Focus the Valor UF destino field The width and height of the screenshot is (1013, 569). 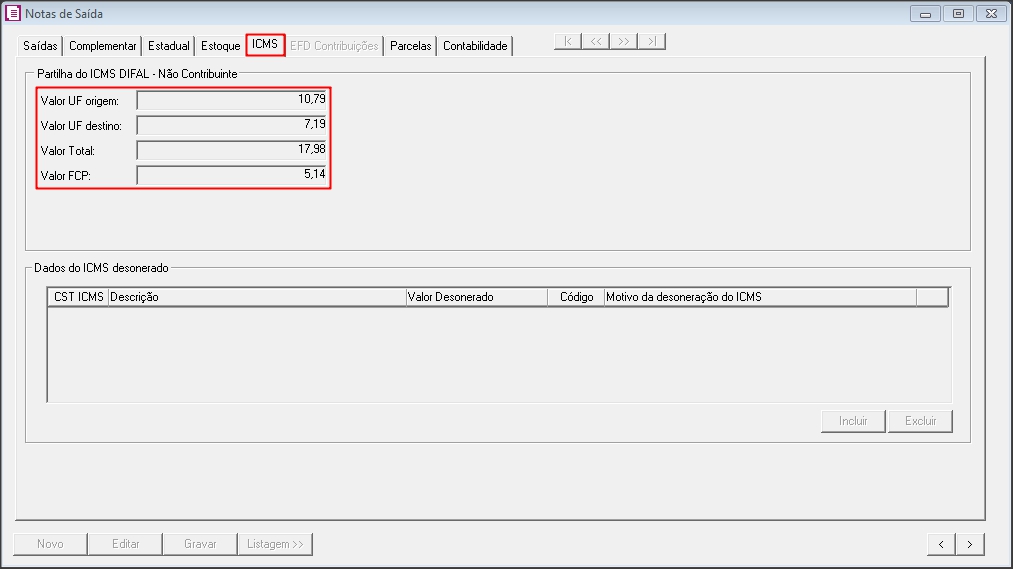pos(232,125)
